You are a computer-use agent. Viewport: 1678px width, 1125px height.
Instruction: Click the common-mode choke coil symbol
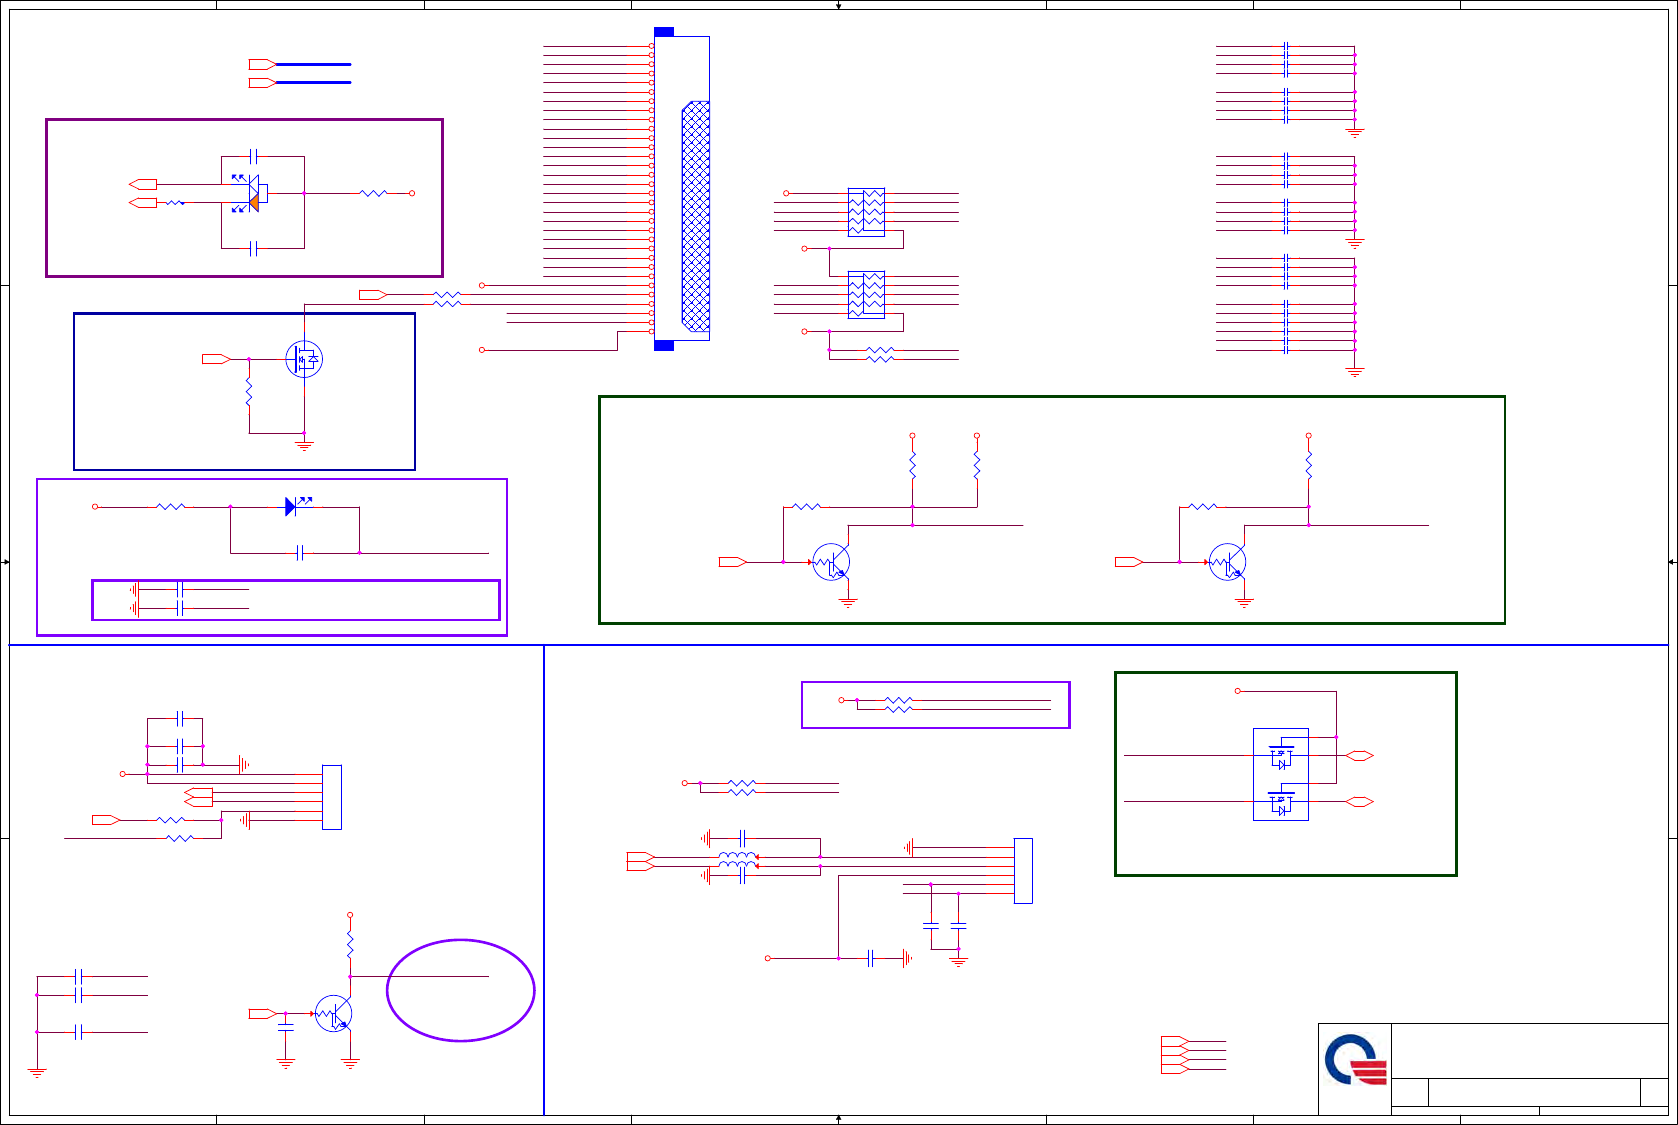click(738, 861)
